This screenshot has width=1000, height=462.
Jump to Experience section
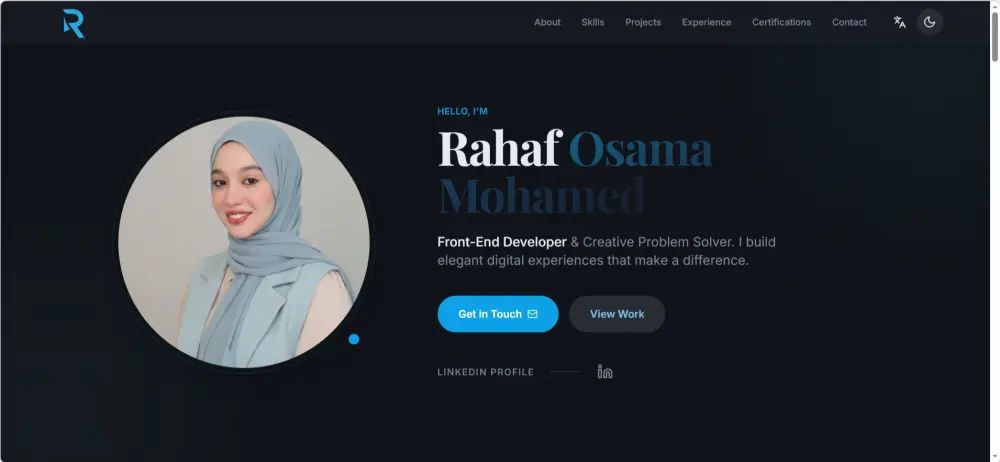point(707,22)
